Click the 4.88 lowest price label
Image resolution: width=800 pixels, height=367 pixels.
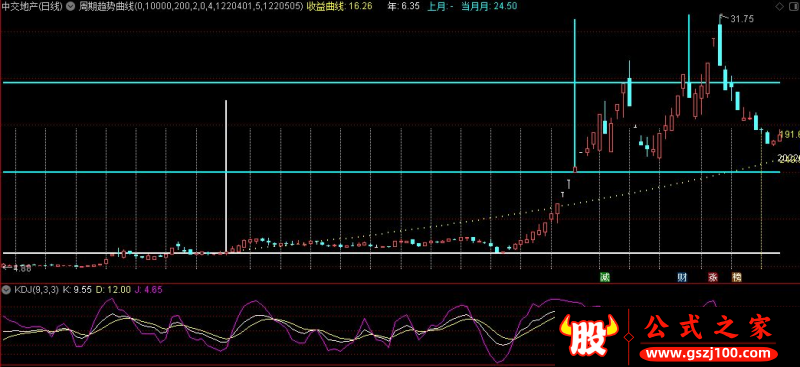22,268
